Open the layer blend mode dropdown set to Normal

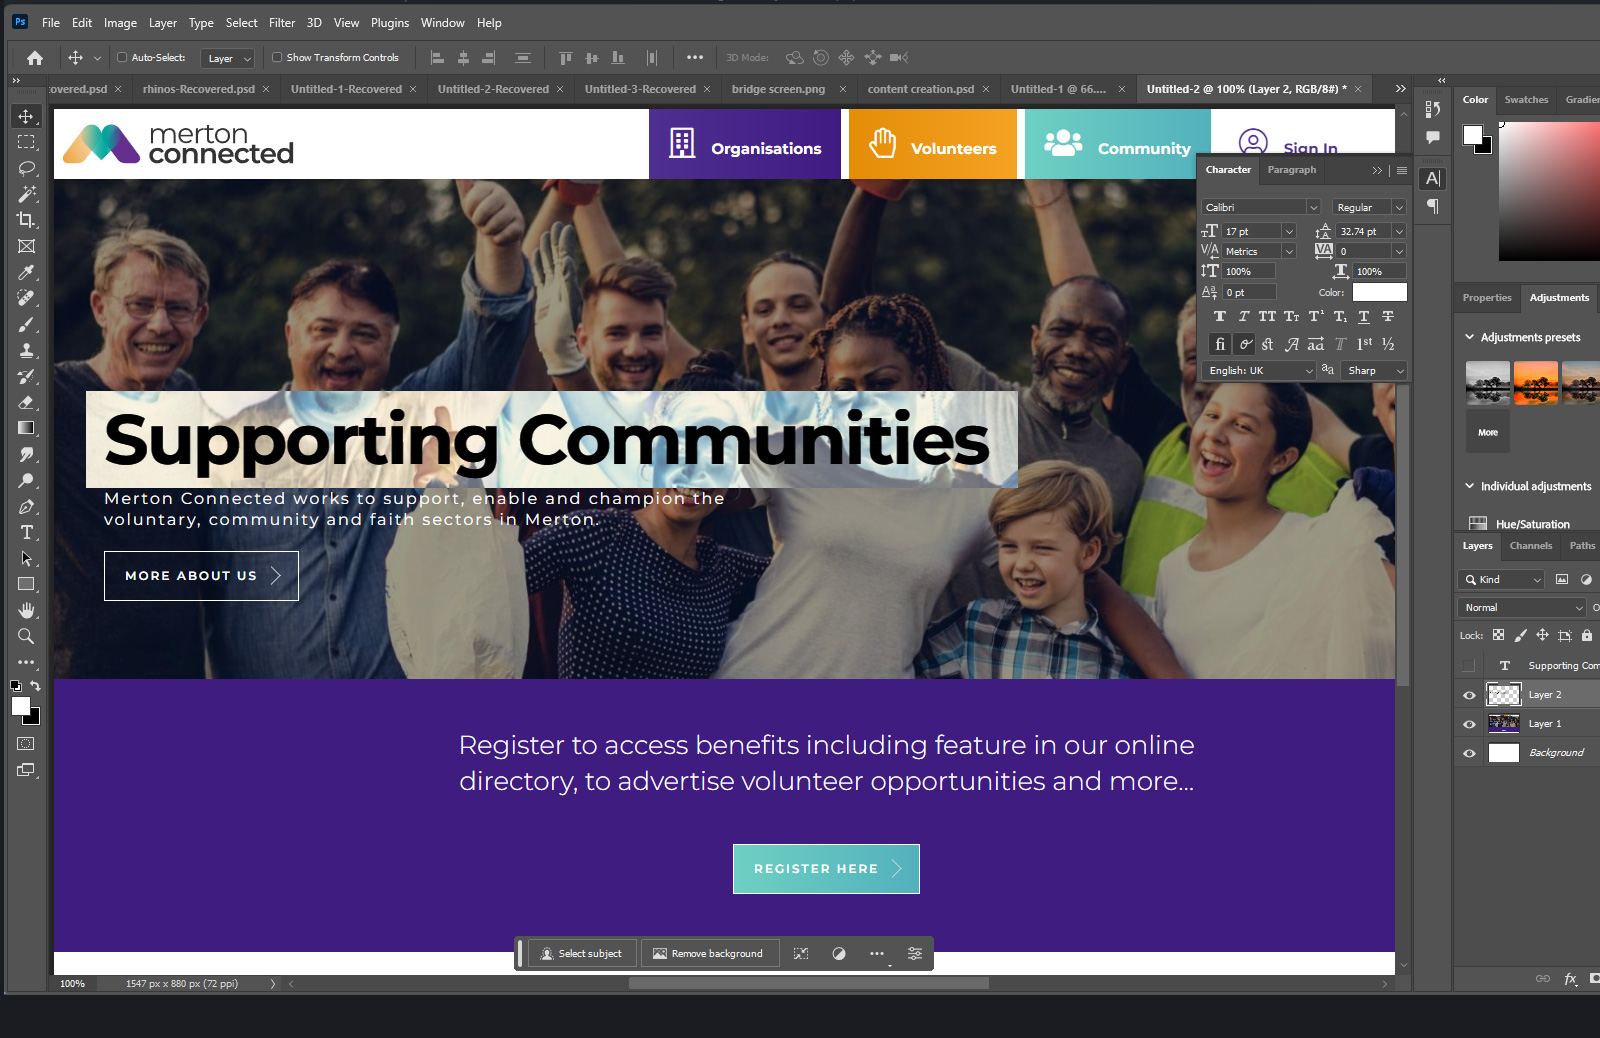pos(1520,607)
